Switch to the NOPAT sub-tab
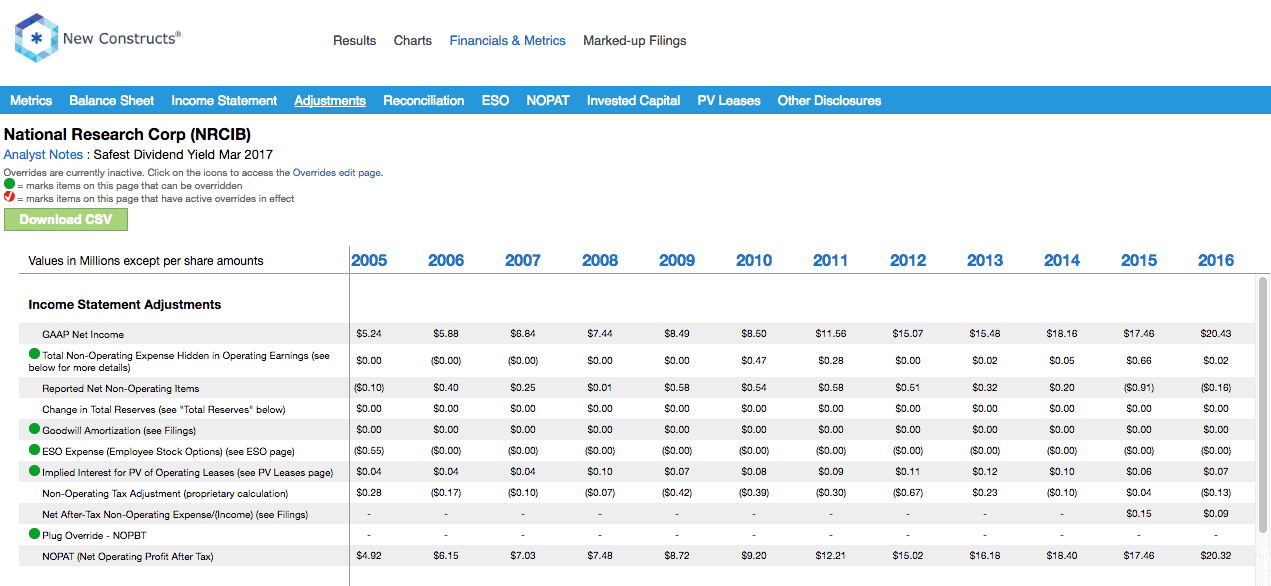Image resolution: width=1271 pixels, height=586 pixels. (x=548, y=101)
